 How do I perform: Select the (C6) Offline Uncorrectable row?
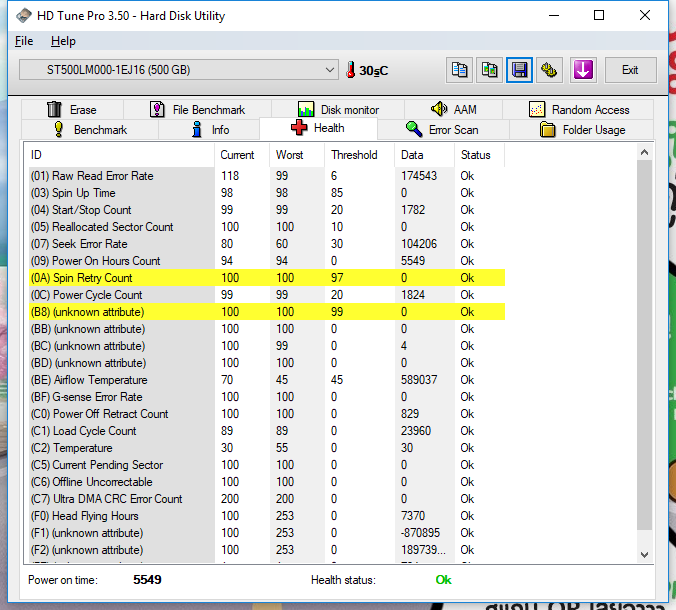tap(267, 482)
